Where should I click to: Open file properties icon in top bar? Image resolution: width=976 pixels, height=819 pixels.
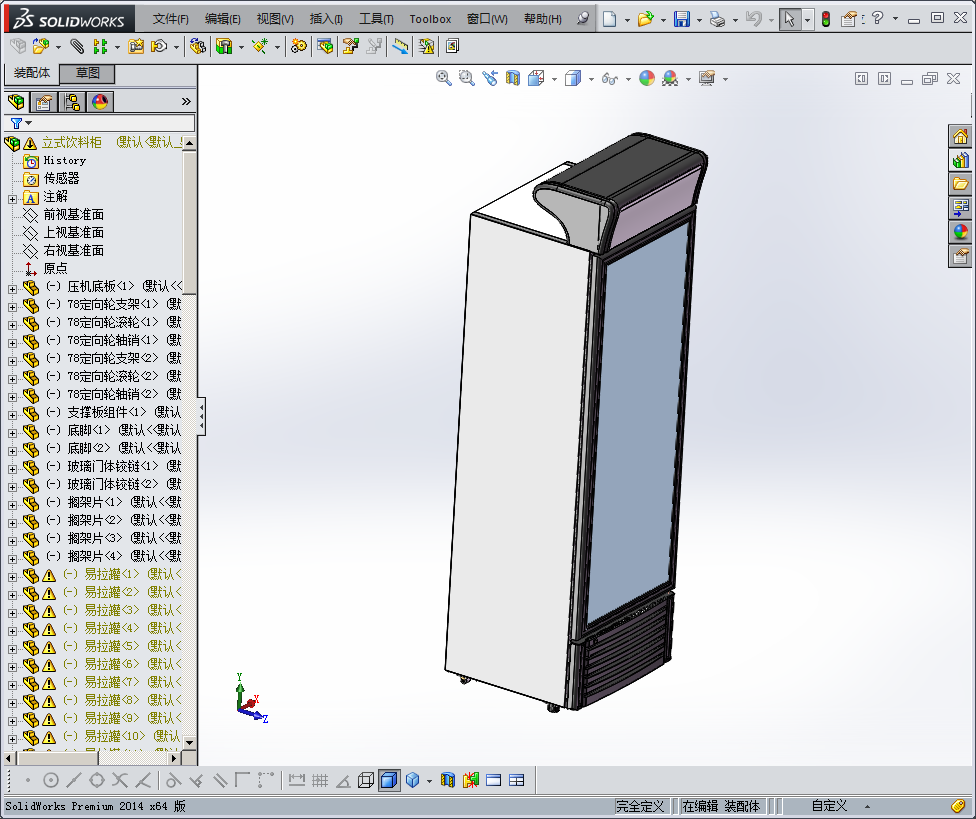click(x=848, y=19)
